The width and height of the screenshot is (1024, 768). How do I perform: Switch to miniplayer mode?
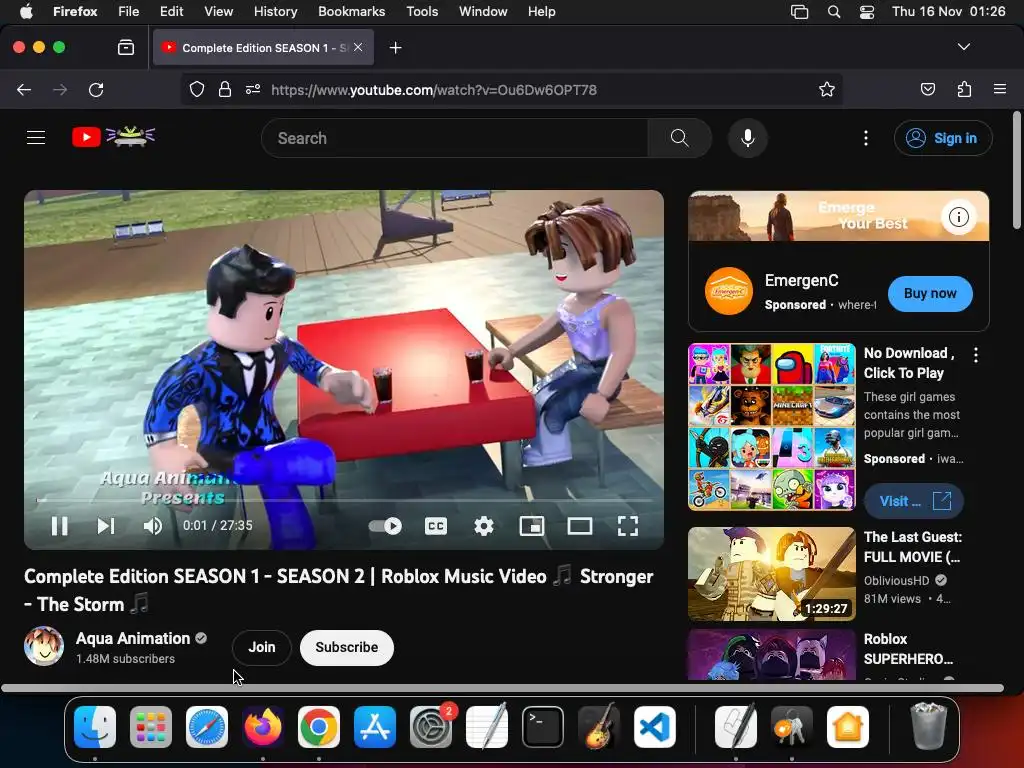pyautogui.click(x=532, y=526)
